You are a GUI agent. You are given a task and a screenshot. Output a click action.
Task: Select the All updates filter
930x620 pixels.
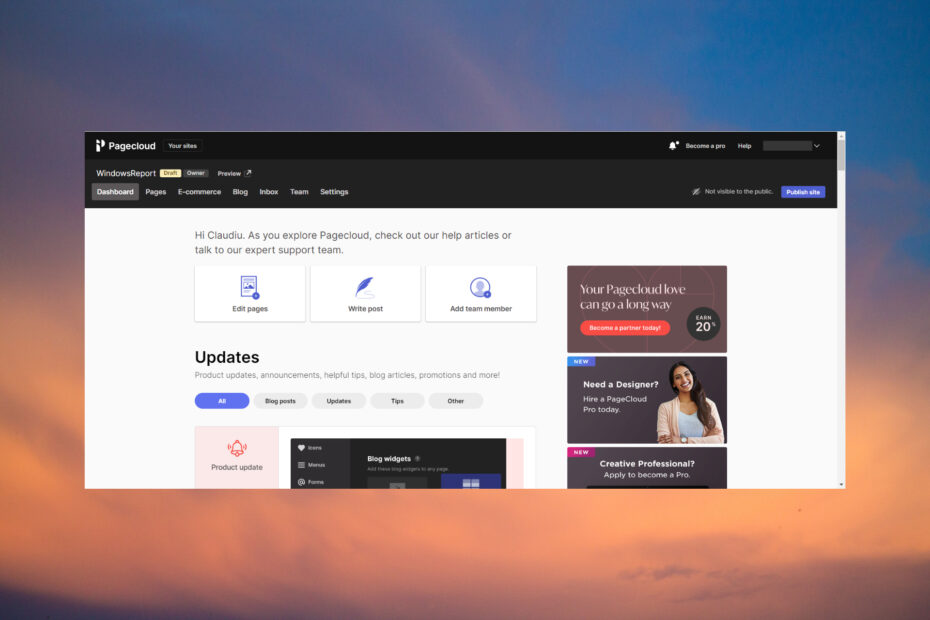tap(222, 401)
